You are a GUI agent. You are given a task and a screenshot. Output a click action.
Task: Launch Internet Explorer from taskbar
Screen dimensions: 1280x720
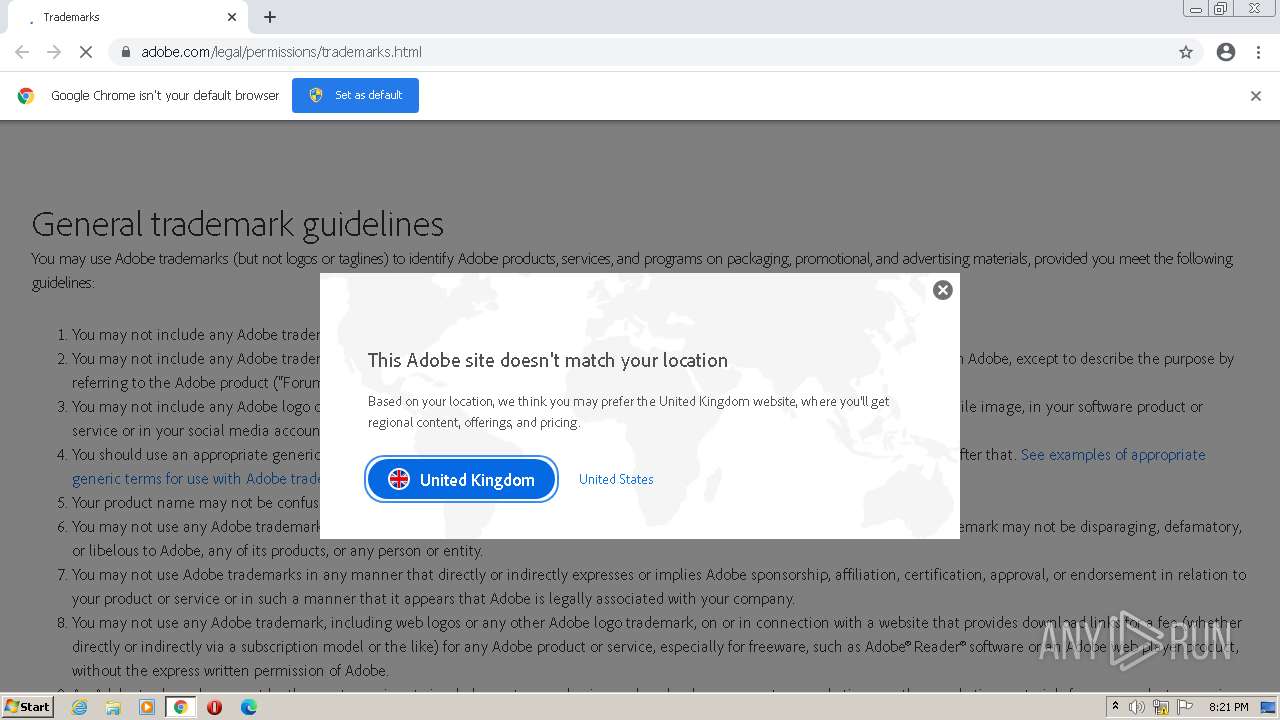[79, 707]
